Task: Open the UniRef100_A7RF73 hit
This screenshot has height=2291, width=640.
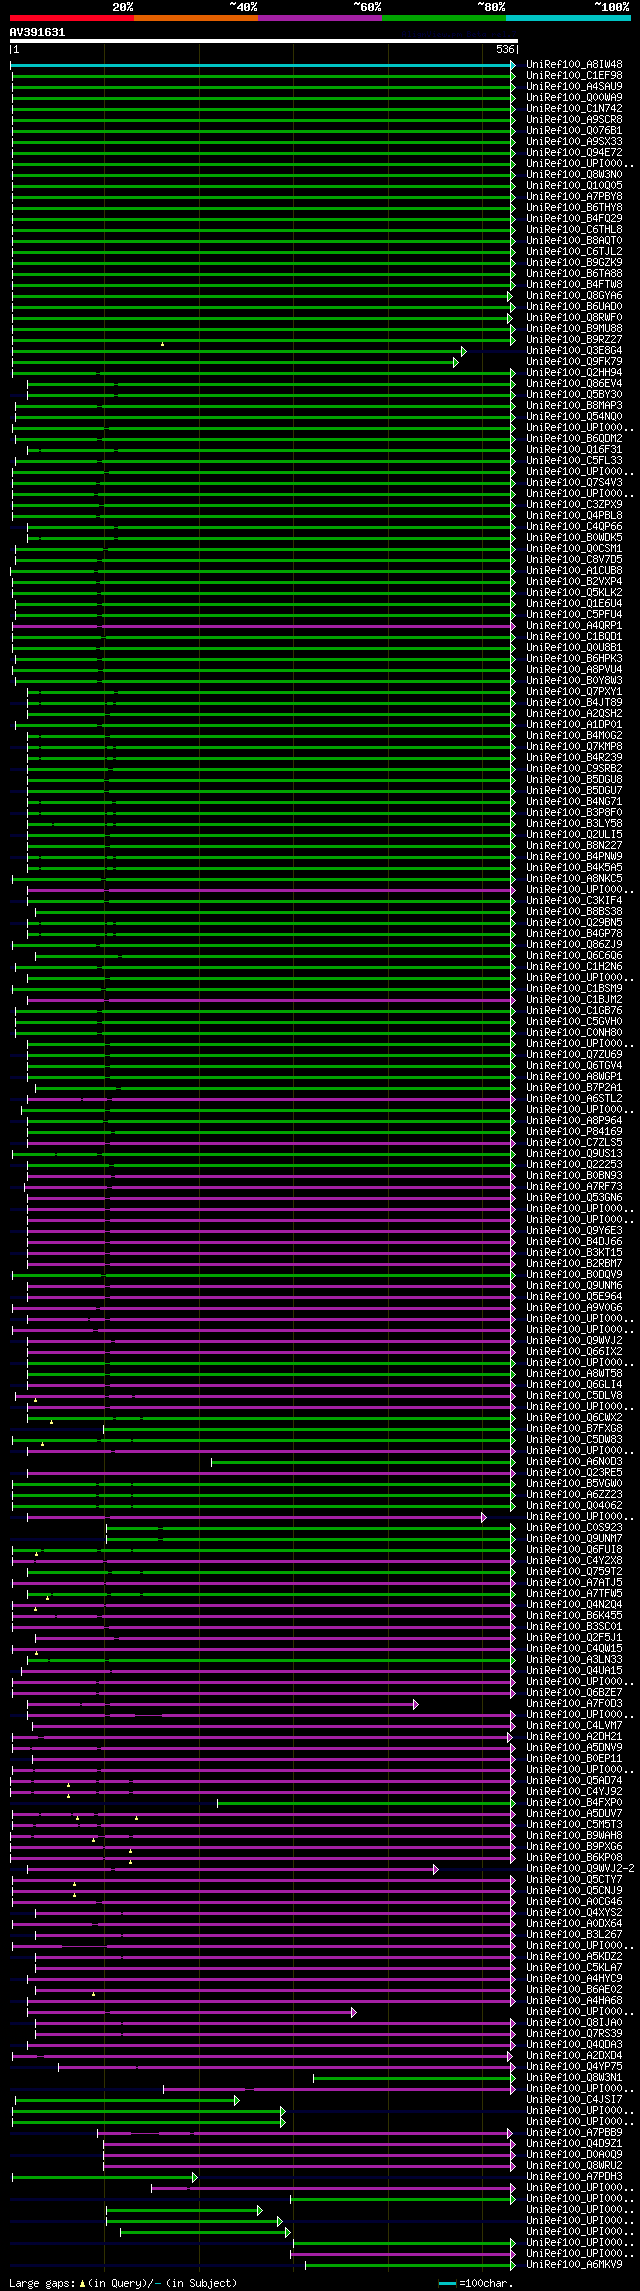Action: coord(574,1187)
